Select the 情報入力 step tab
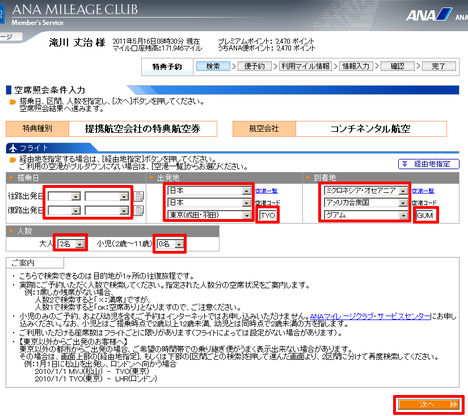The width and height of the screenshot is (468, 416). (356, 66)
